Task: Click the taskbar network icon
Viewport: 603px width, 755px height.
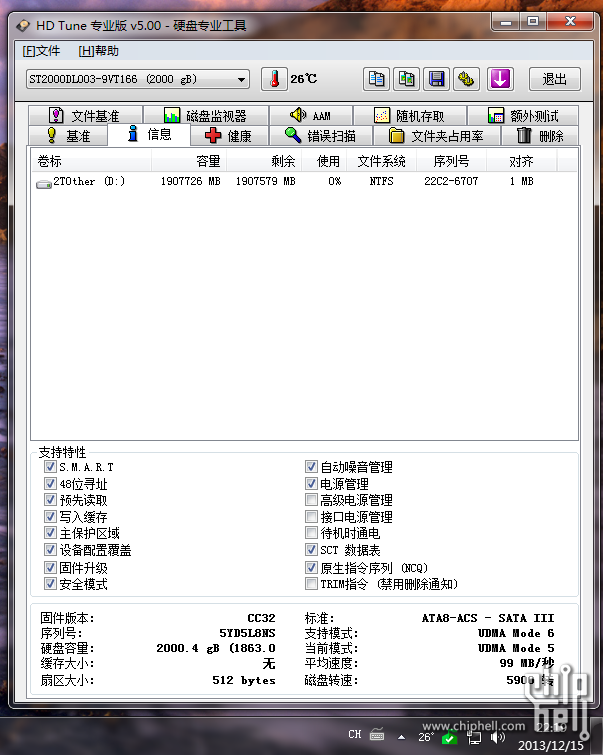Action: pyautogui.click(x=474, y=737)
